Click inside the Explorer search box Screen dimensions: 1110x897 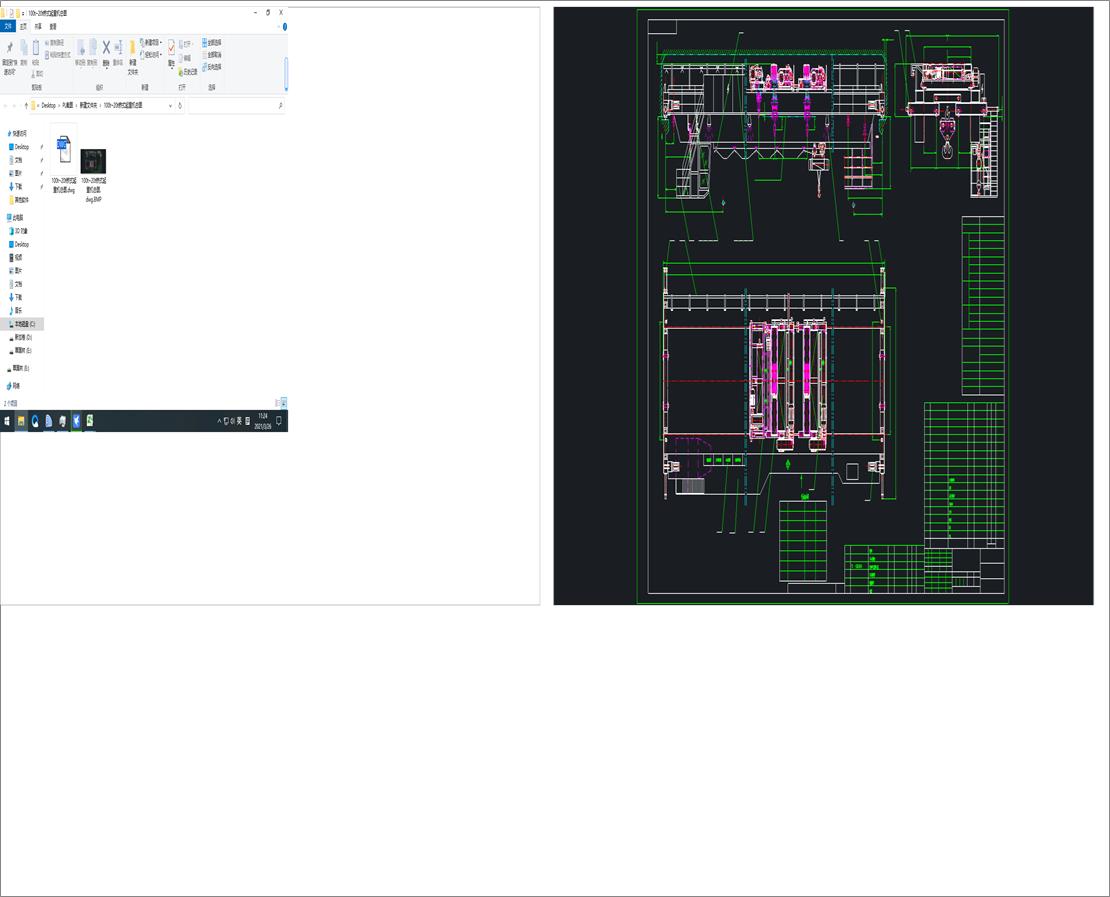[x=236, y=105]
